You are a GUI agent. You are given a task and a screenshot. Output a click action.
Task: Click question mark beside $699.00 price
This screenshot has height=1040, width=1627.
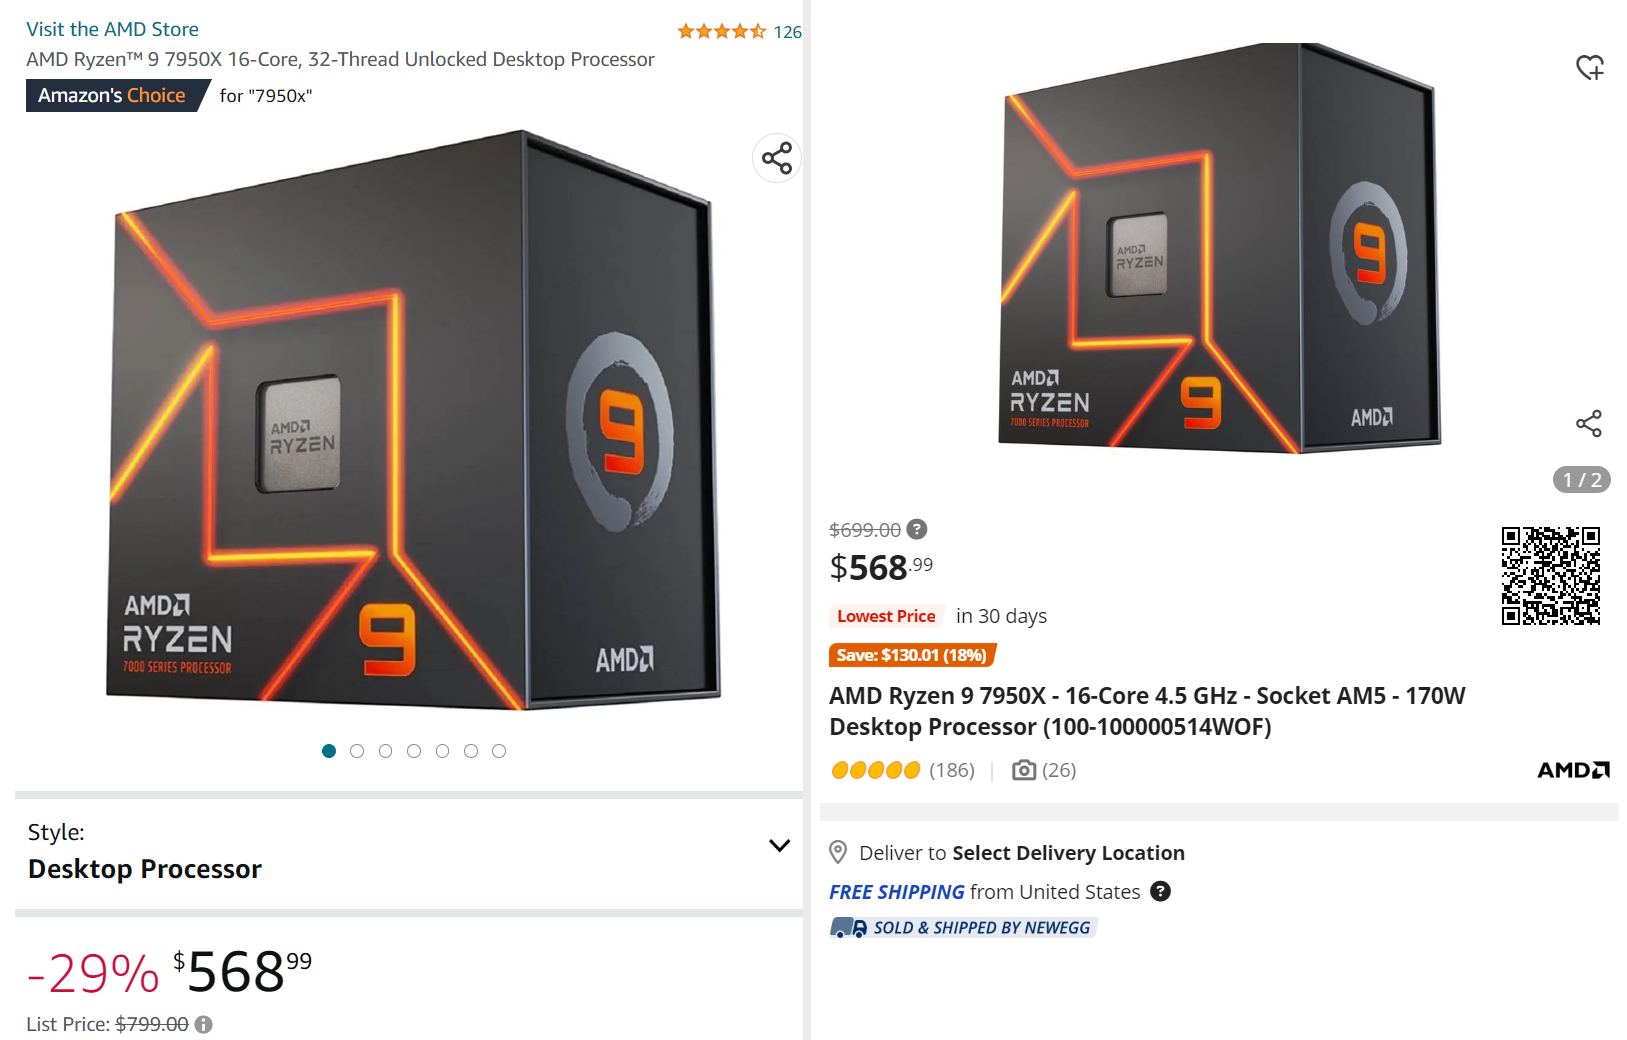[x=916, y=529]
